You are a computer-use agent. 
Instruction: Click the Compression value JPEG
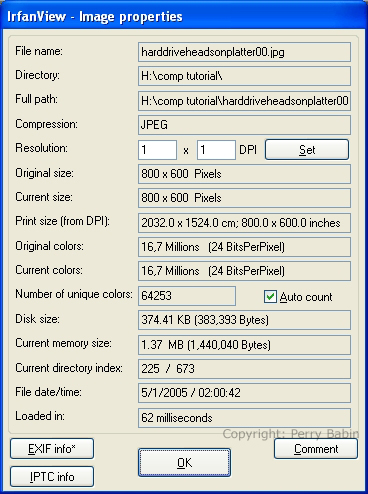click(244, 125)
